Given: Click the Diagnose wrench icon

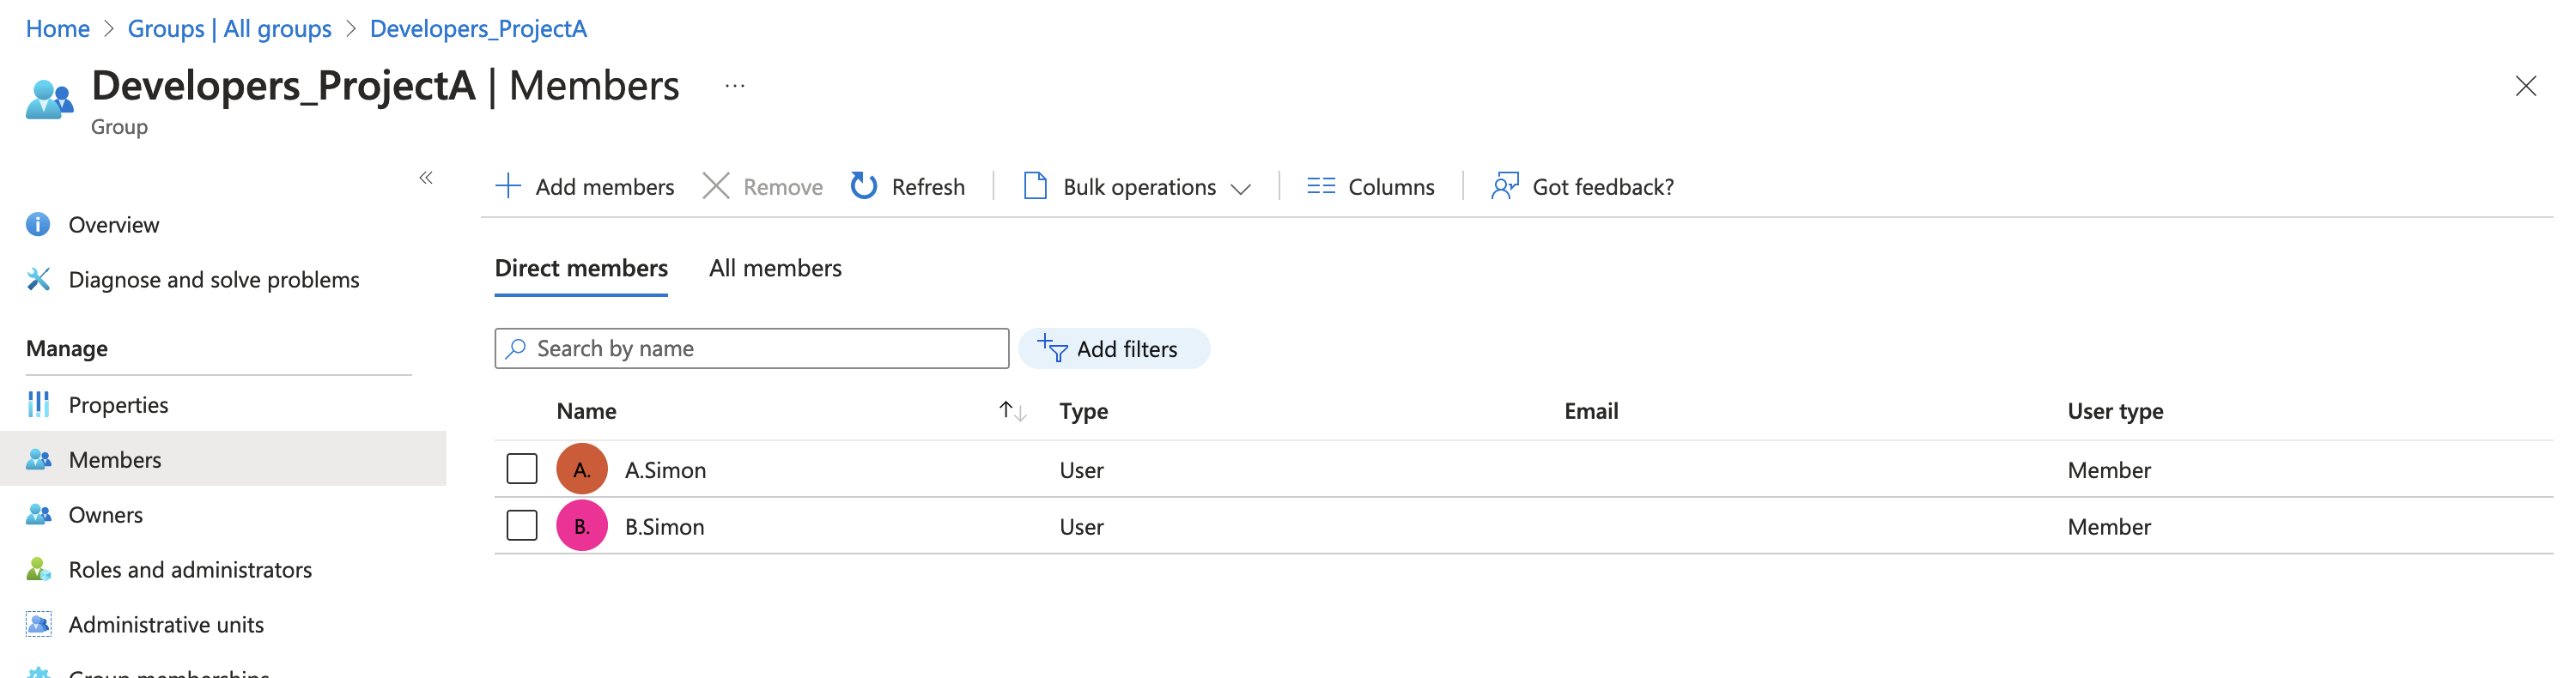Looking at the screenshot, I should tap(38, 279).
